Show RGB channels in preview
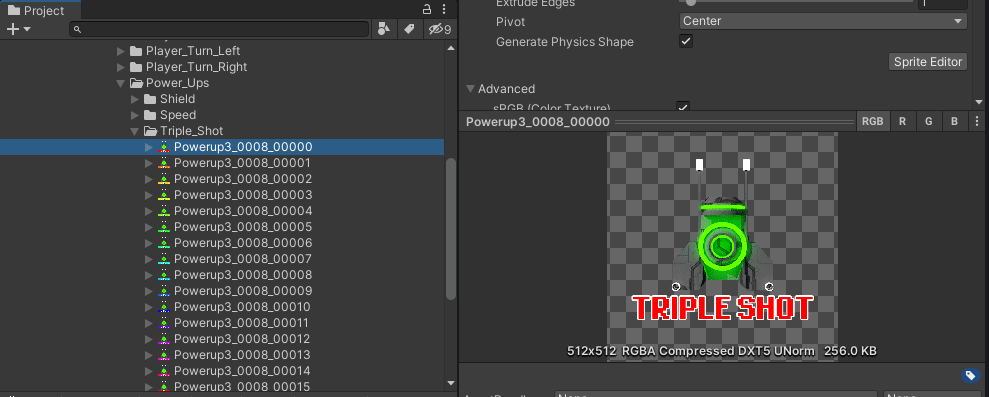 (x=872, y=122)
